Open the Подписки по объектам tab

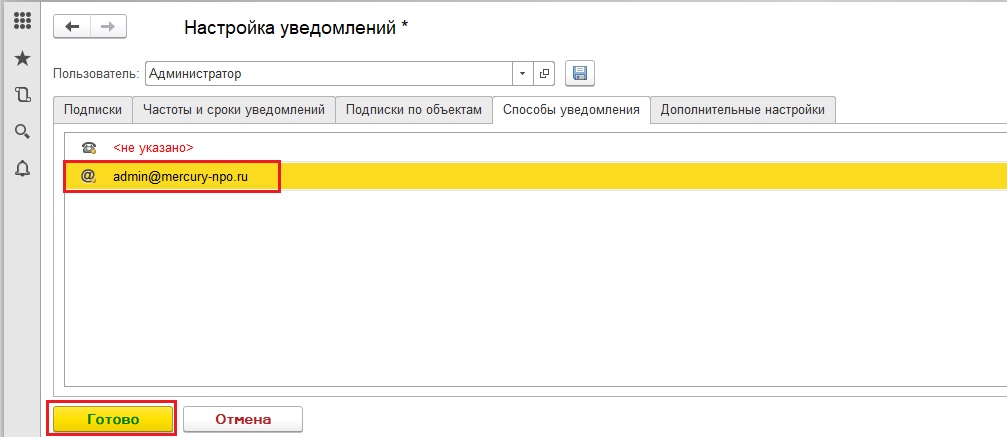click(x=414, y=110)
